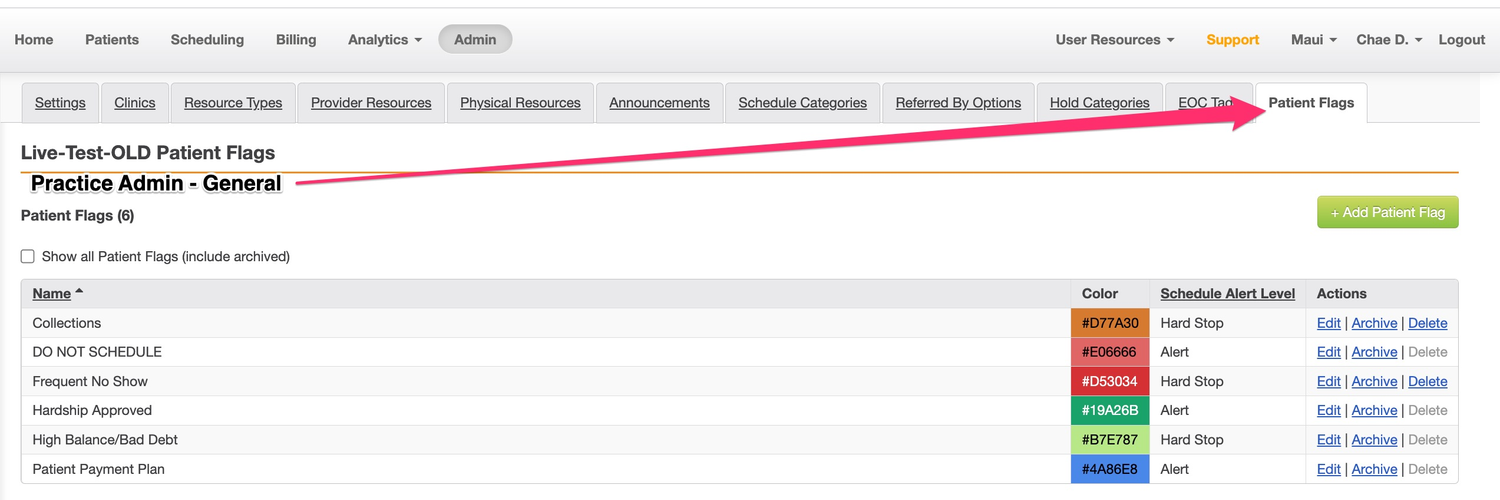This screenshot has height=500, width=1500.
Task: Switch to the Schedule Categories tab
Action: coord(802,103)
